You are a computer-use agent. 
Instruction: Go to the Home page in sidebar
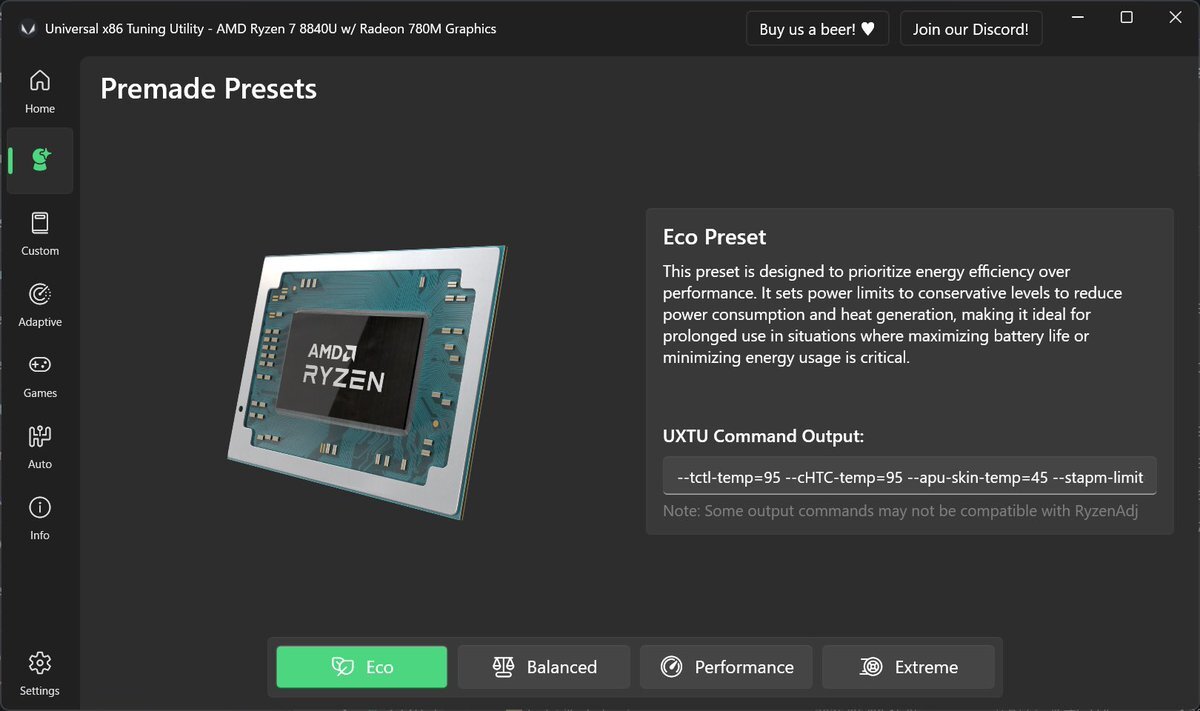point(40,91)
